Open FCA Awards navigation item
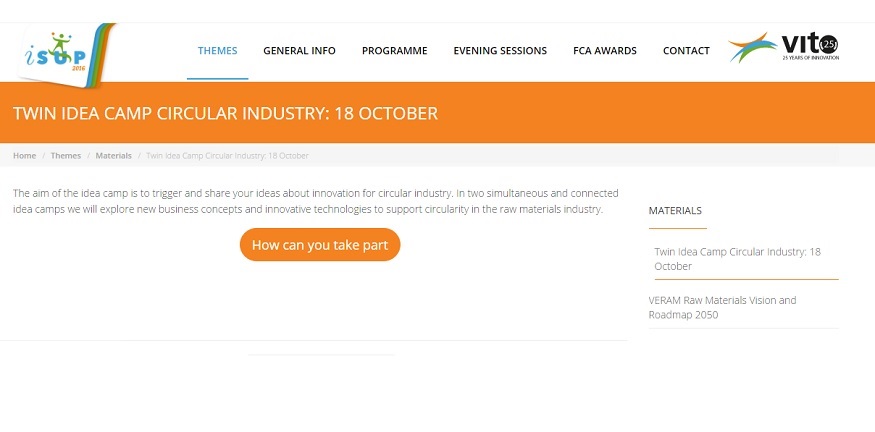Image resolution: width=875 pixels, height=432 pixels. [x=605, y=51]
